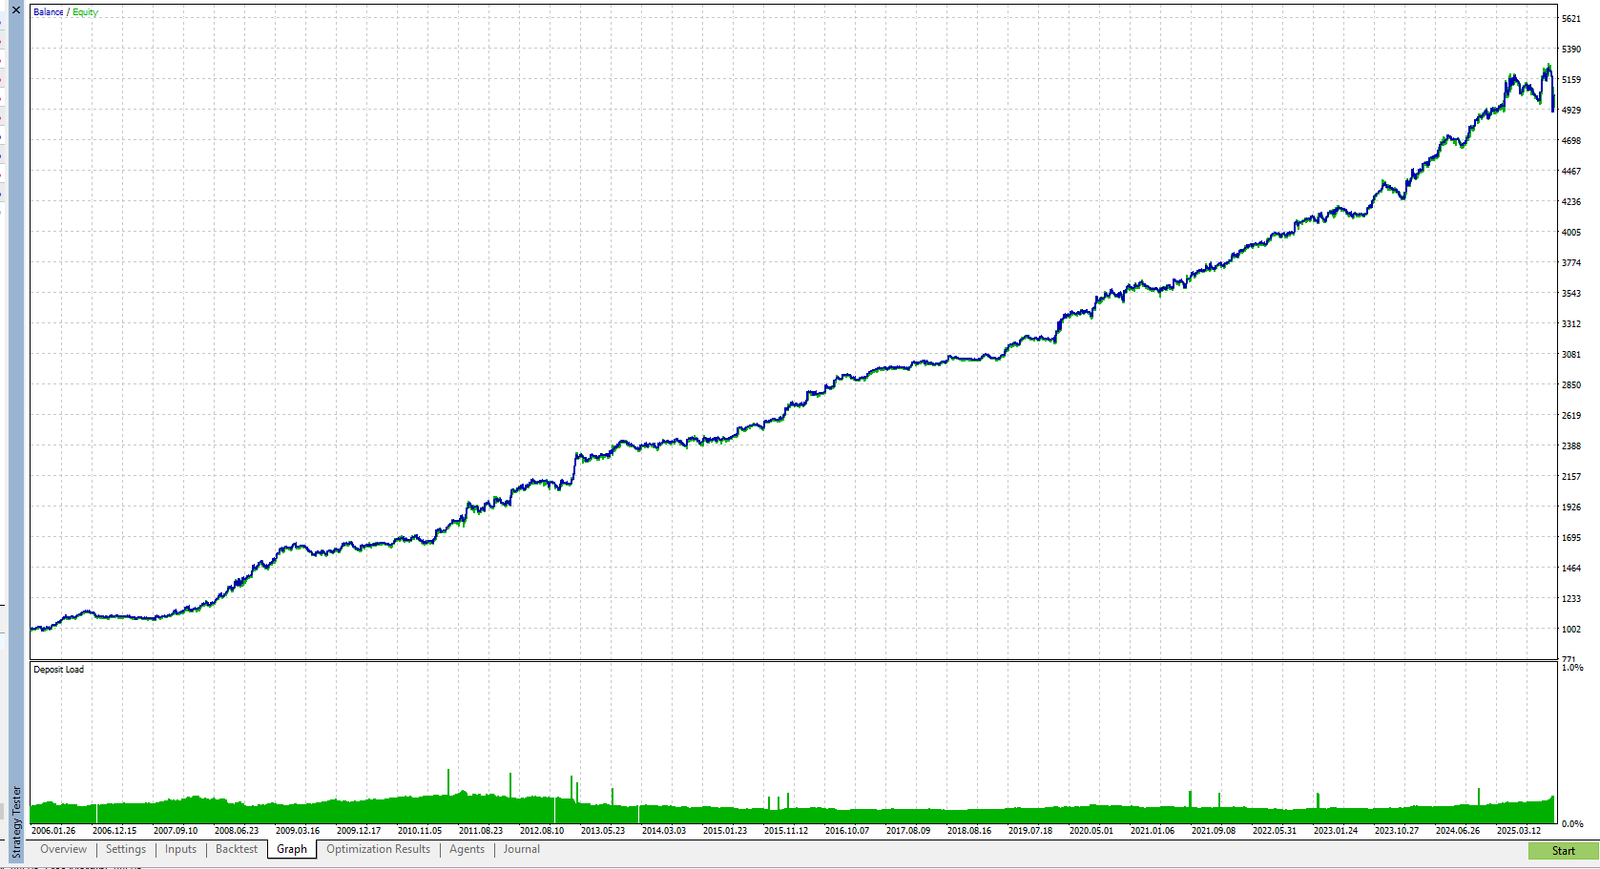Click the 2012.08.10 date label
The height and width of the screenshot is (869, 1600).
coord(542,830)
